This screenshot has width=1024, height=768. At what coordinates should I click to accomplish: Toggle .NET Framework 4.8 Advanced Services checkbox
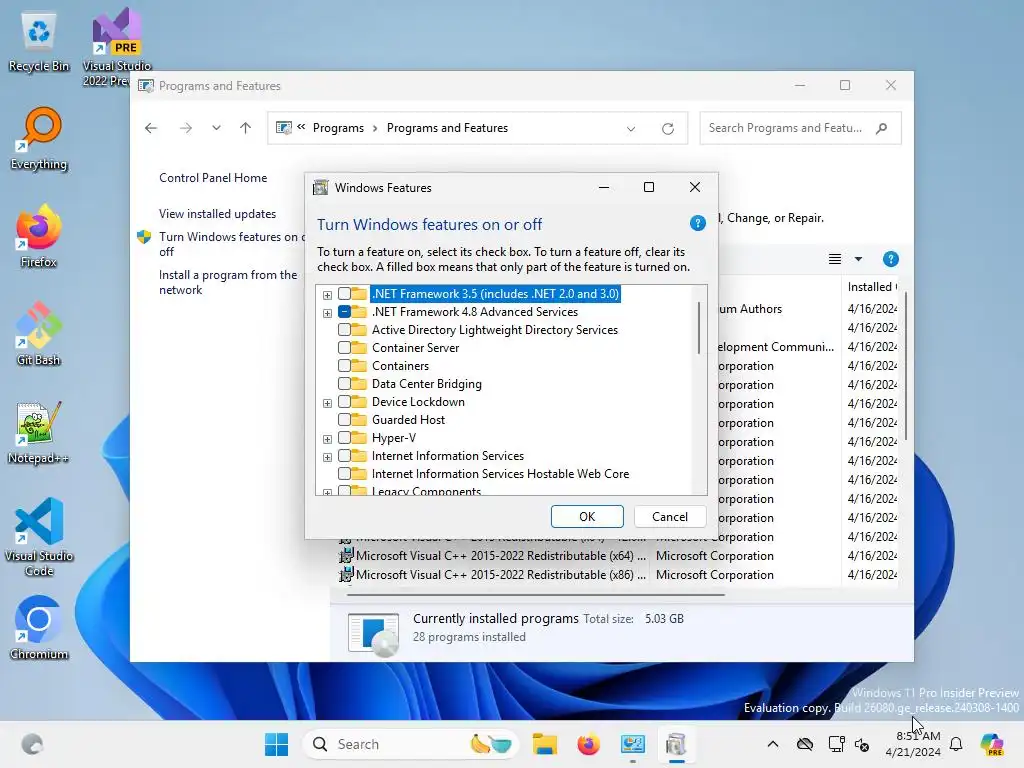[344, 312]
